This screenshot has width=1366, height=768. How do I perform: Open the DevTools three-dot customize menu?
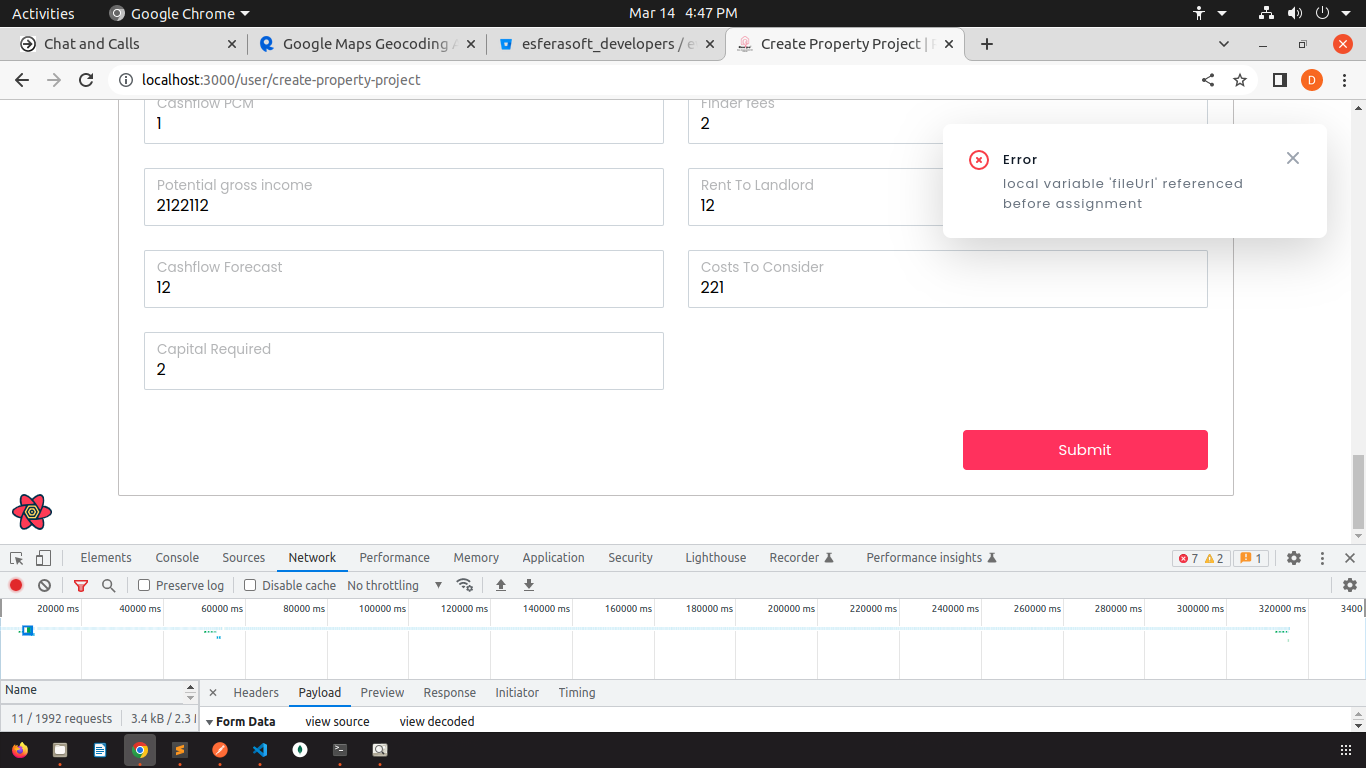tap(1322, 558)
